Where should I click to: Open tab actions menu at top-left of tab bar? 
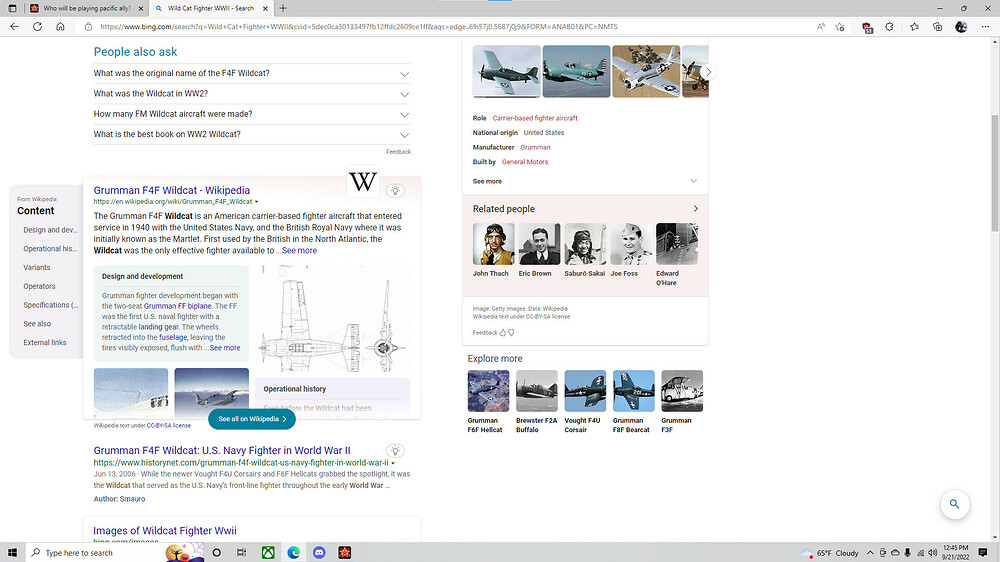tap(12, 8)
